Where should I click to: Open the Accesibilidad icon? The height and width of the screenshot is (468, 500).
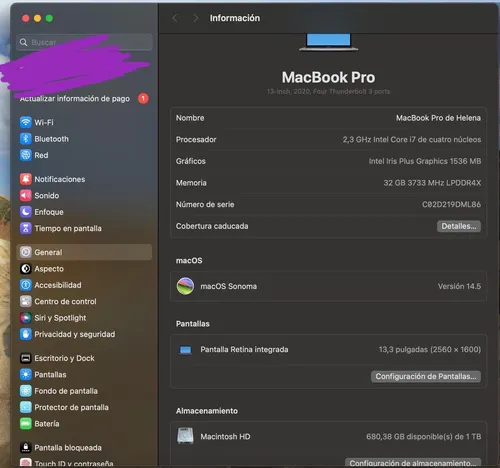pos(26,285)
